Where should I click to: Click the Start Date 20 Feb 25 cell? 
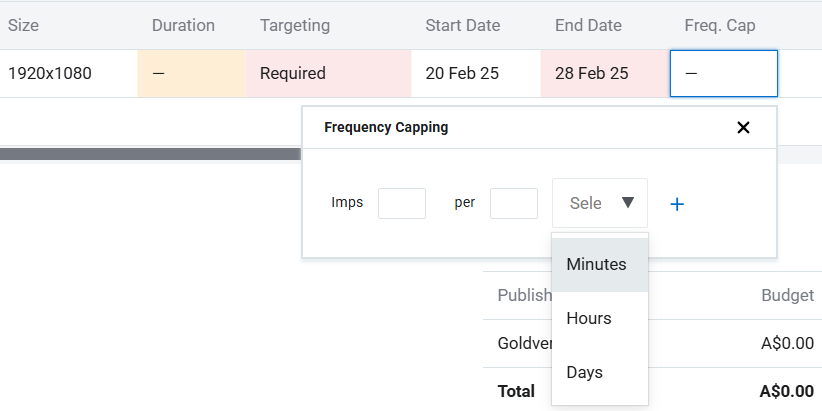pyautogui.click(x=475, y=74)
